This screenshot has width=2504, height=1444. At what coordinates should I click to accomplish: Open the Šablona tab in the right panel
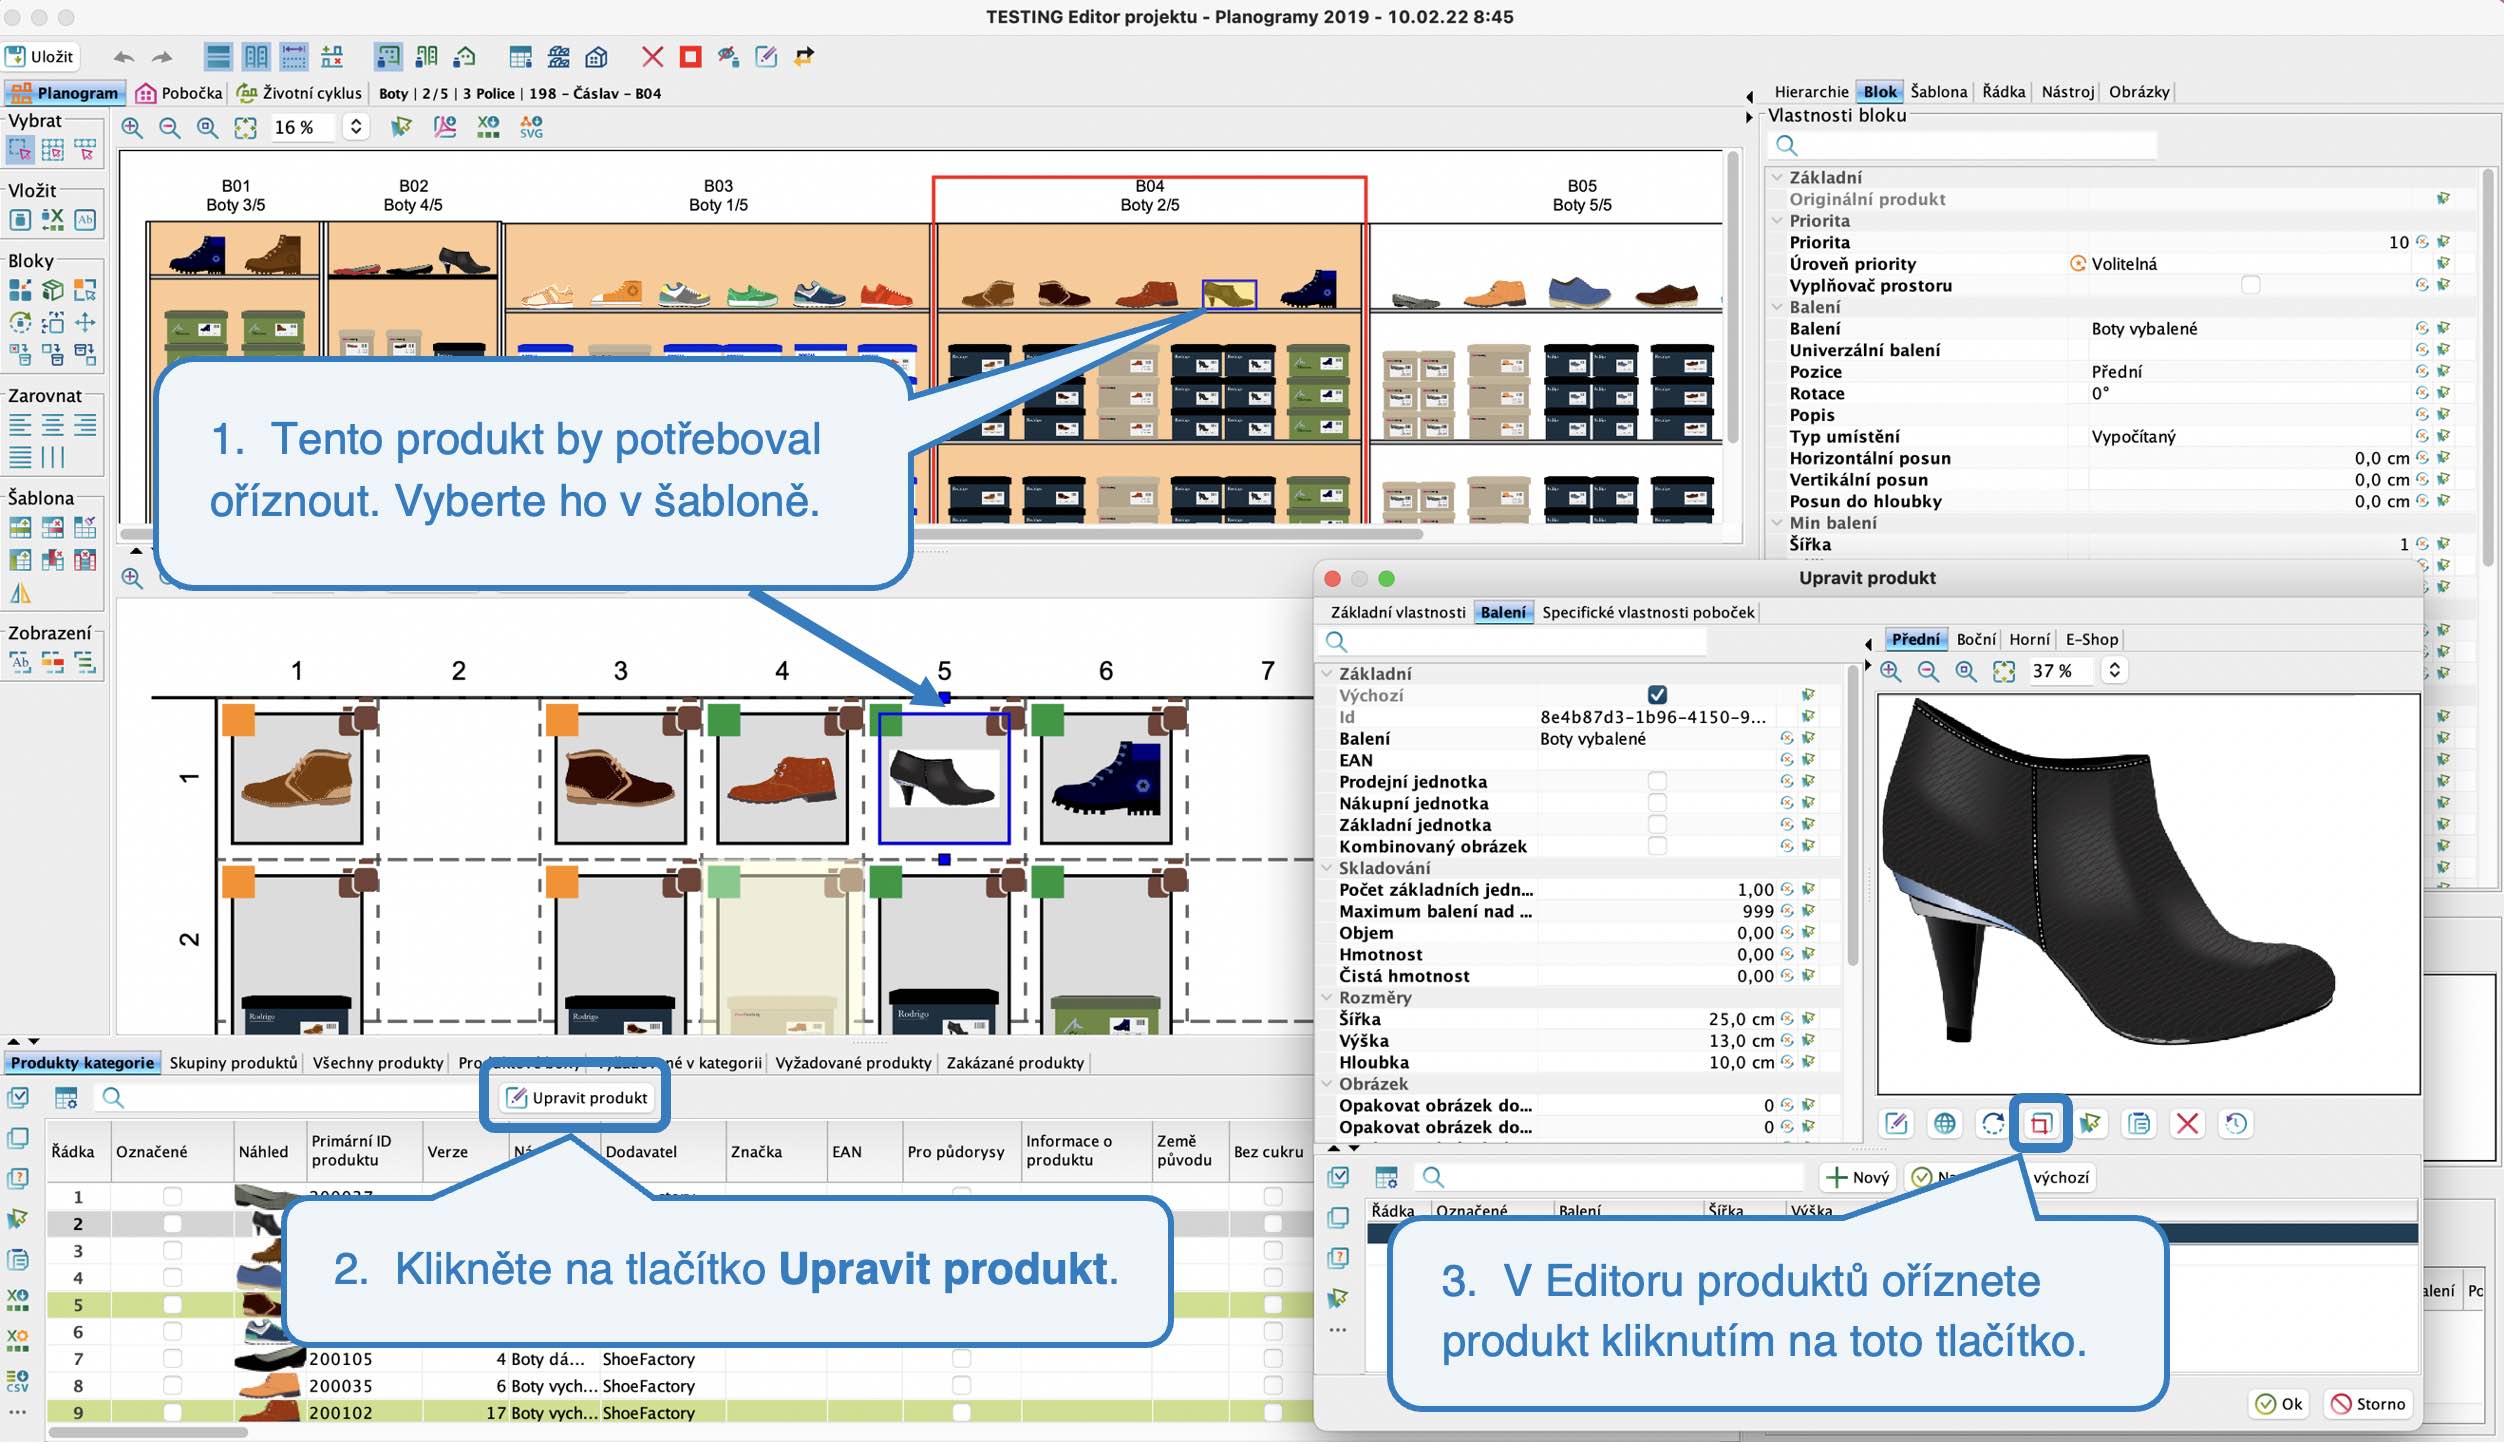[x=1938, y=92]
